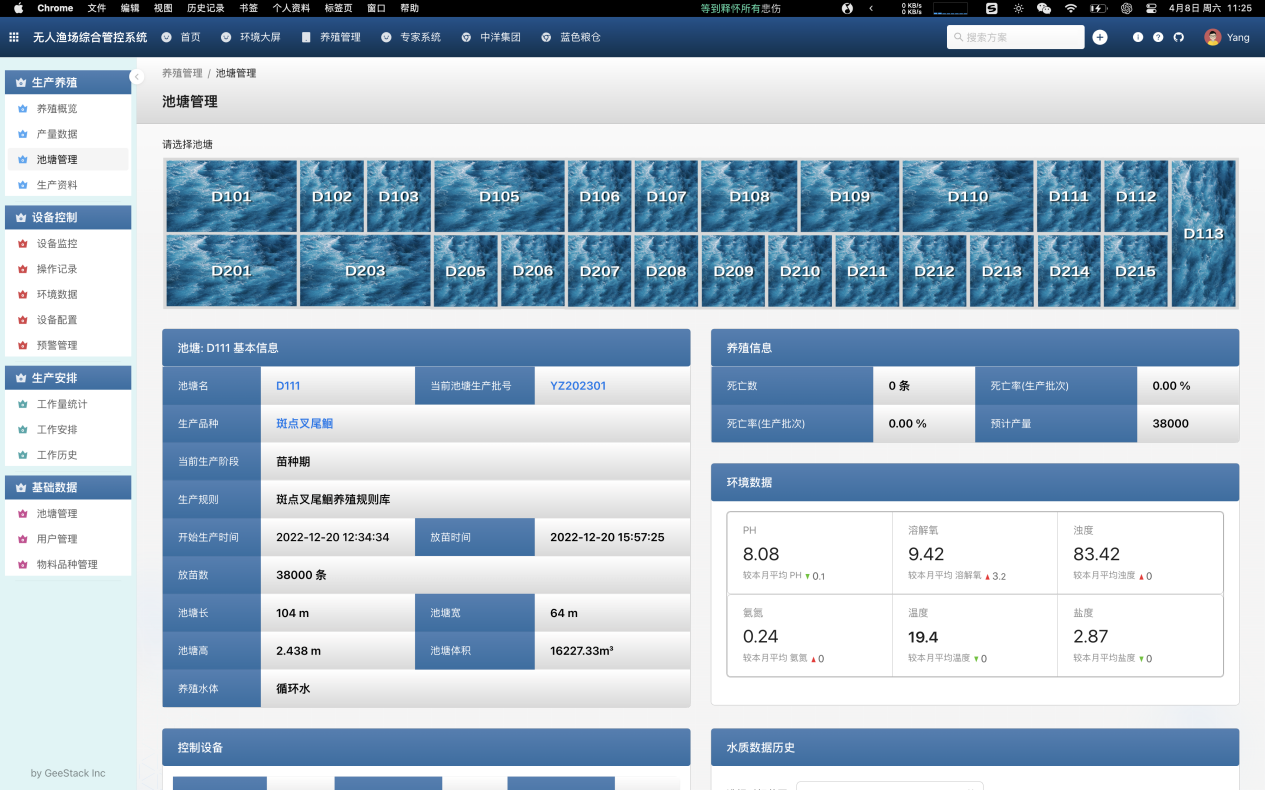The height and width of the screenshot is (790, 1265).
Task: Click the crown icon beside 设备监控
Action: [23, 244]
